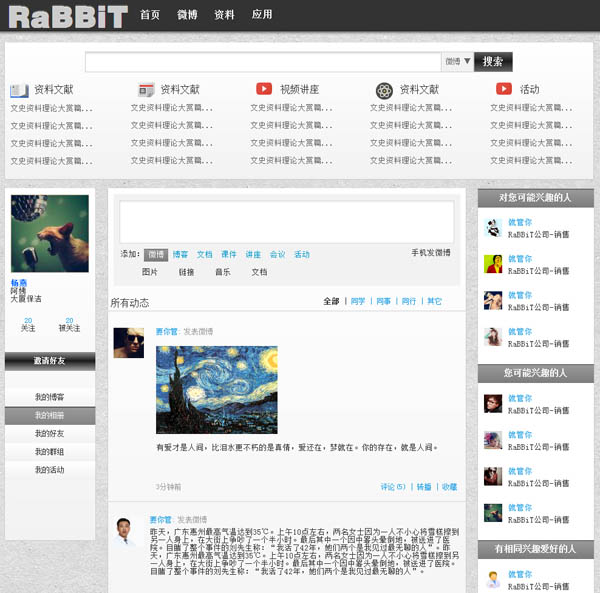Open the 资料 nav item
The height and width of the screenshot is (593, 600).
[x=224, y=15]
